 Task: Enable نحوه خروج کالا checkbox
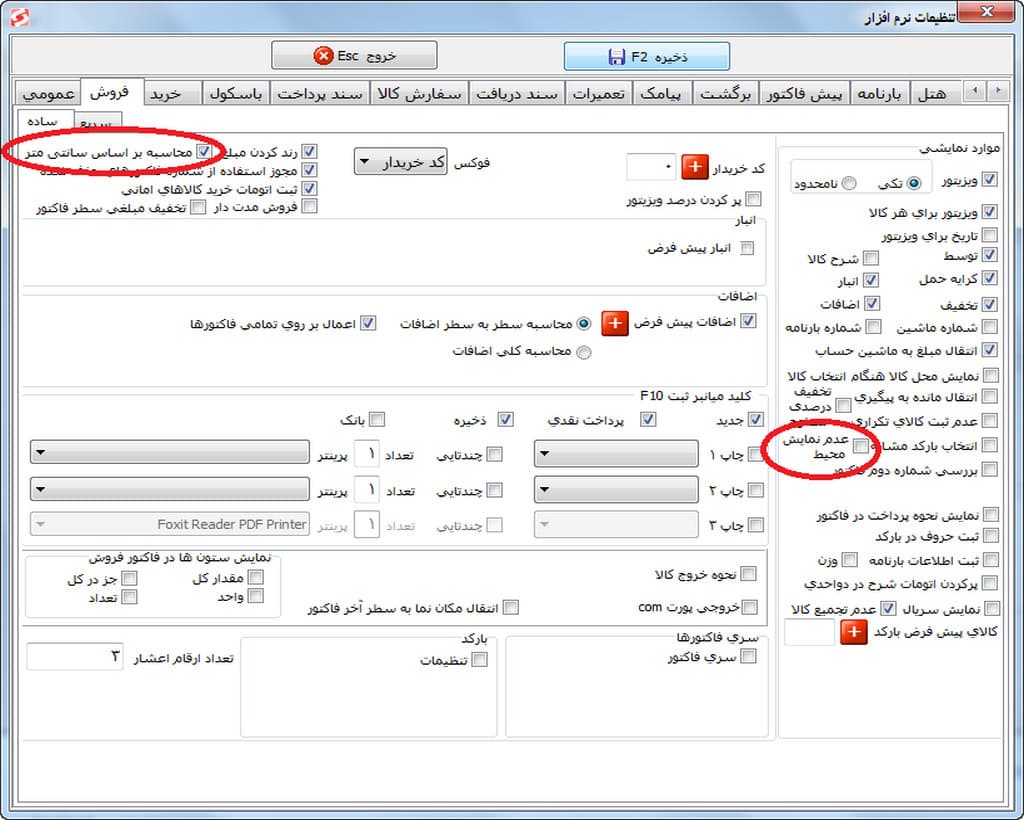(x=749, y=574)
